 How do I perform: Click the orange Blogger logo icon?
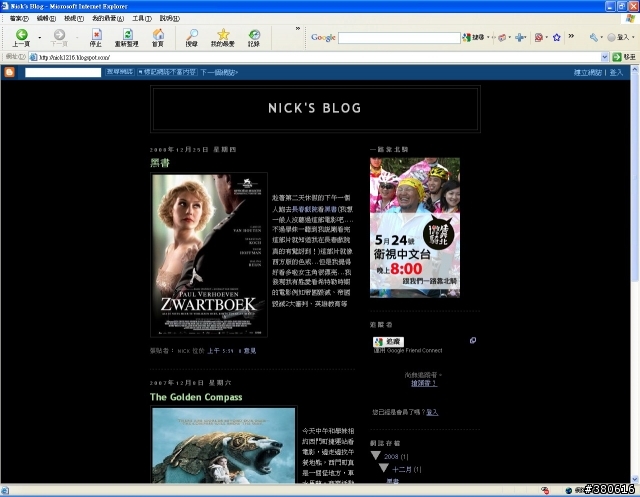pos(9,72)
